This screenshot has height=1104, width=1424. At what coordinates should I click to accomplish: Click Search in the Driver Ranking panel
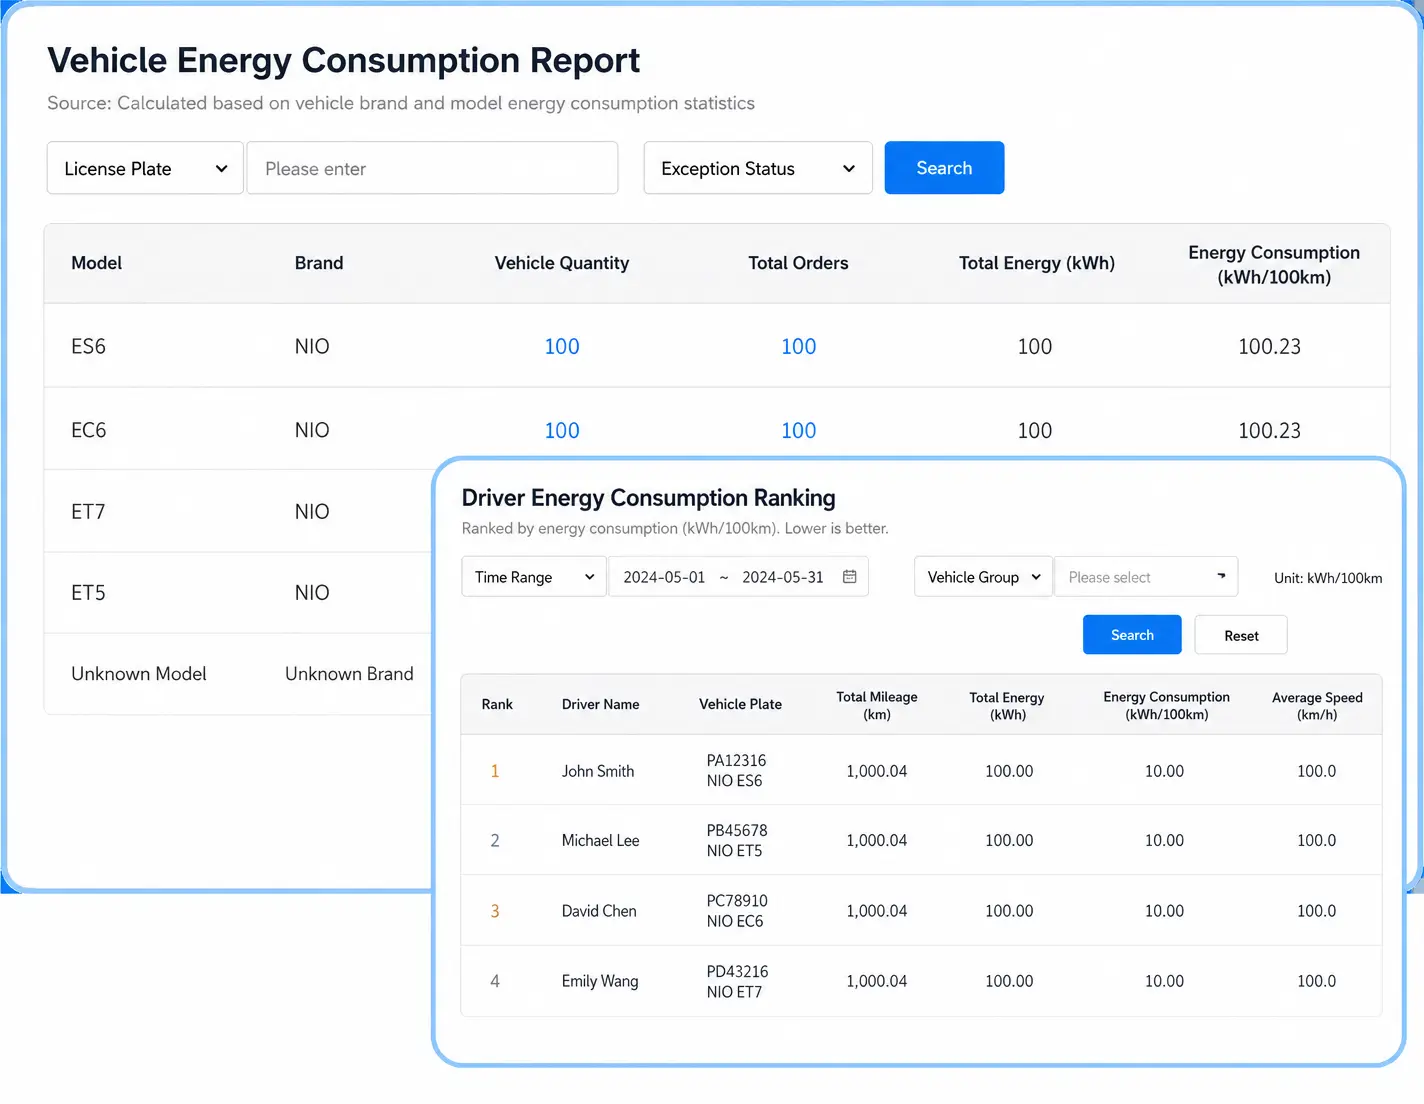1132,635
